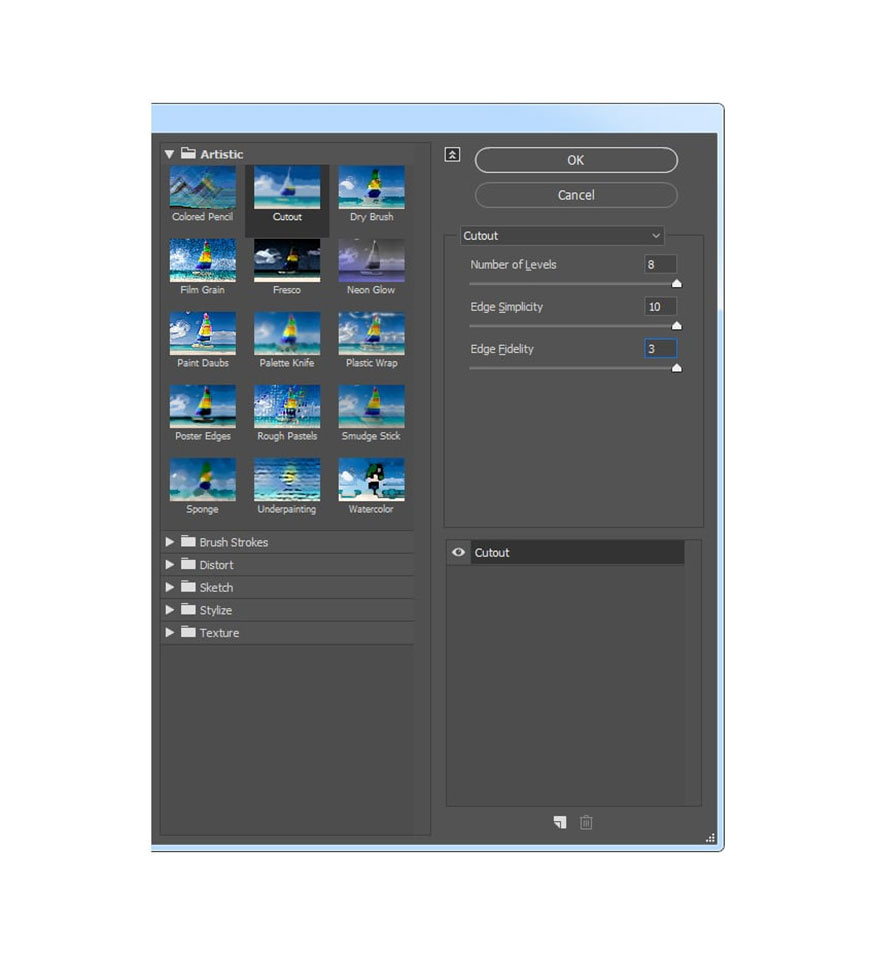Expand the Distort filter folder

pyautogui.click(x=169, y=565)
